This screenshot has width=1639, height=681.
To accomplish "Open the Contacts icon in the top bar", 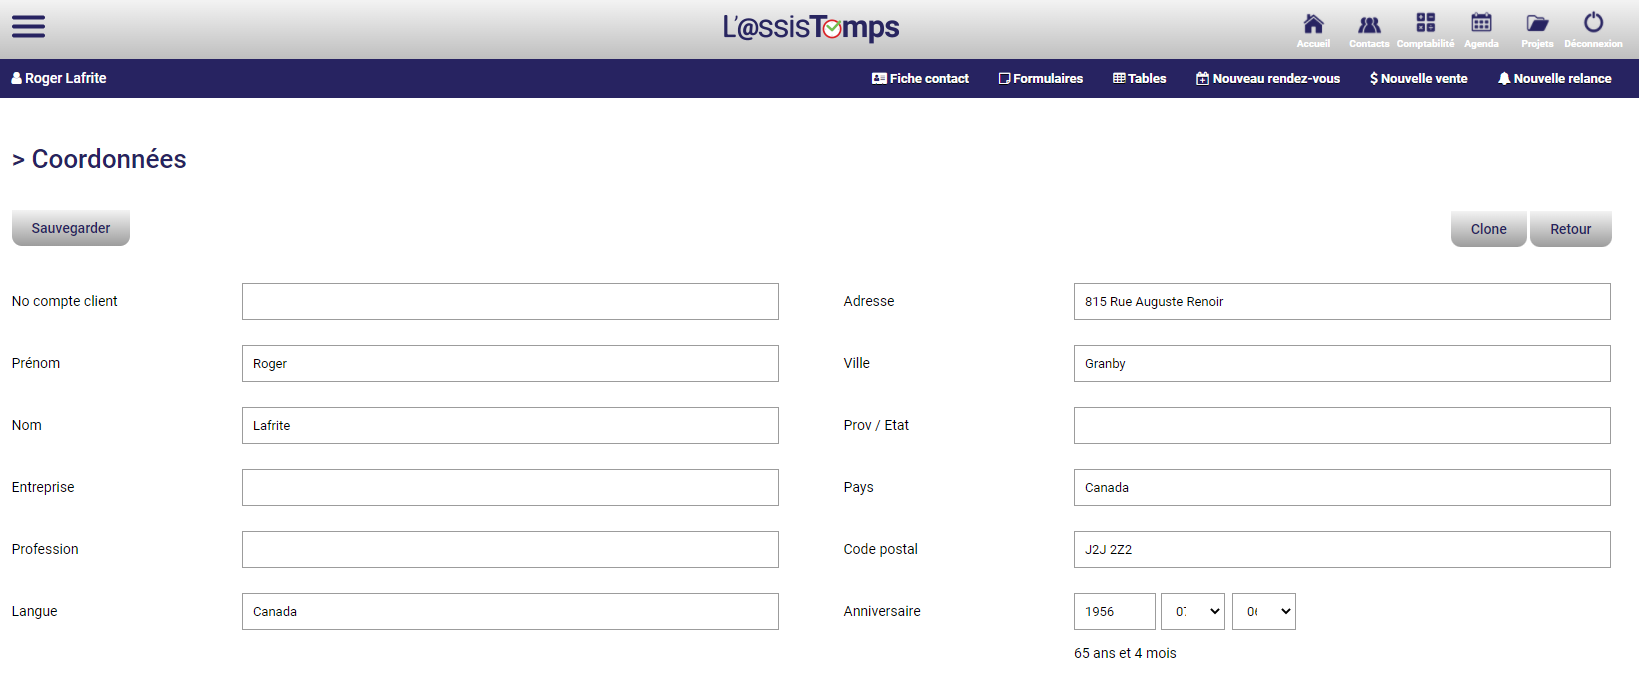I will (x=1369, y=25).
